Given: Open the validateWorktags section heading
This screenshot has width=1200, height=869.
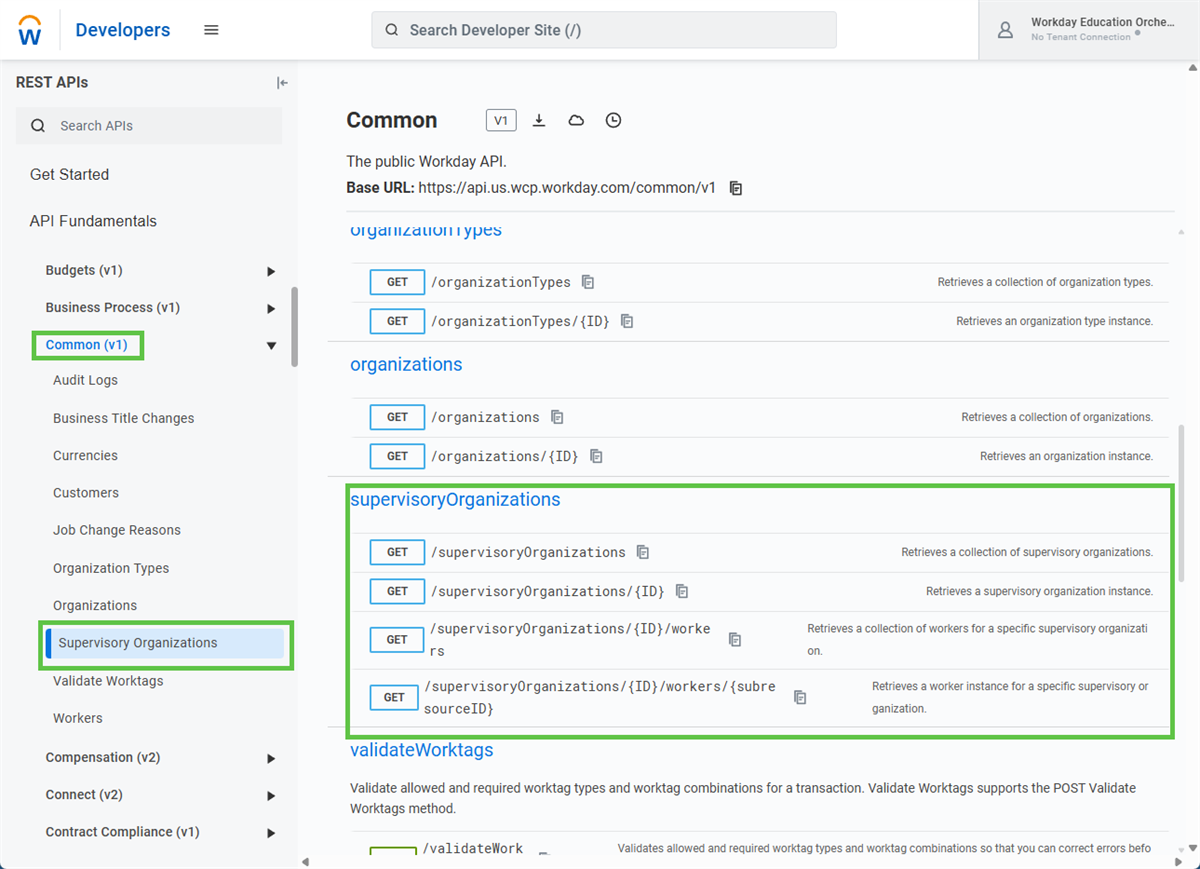Looking at the screenshot, I should pos(421,750).
